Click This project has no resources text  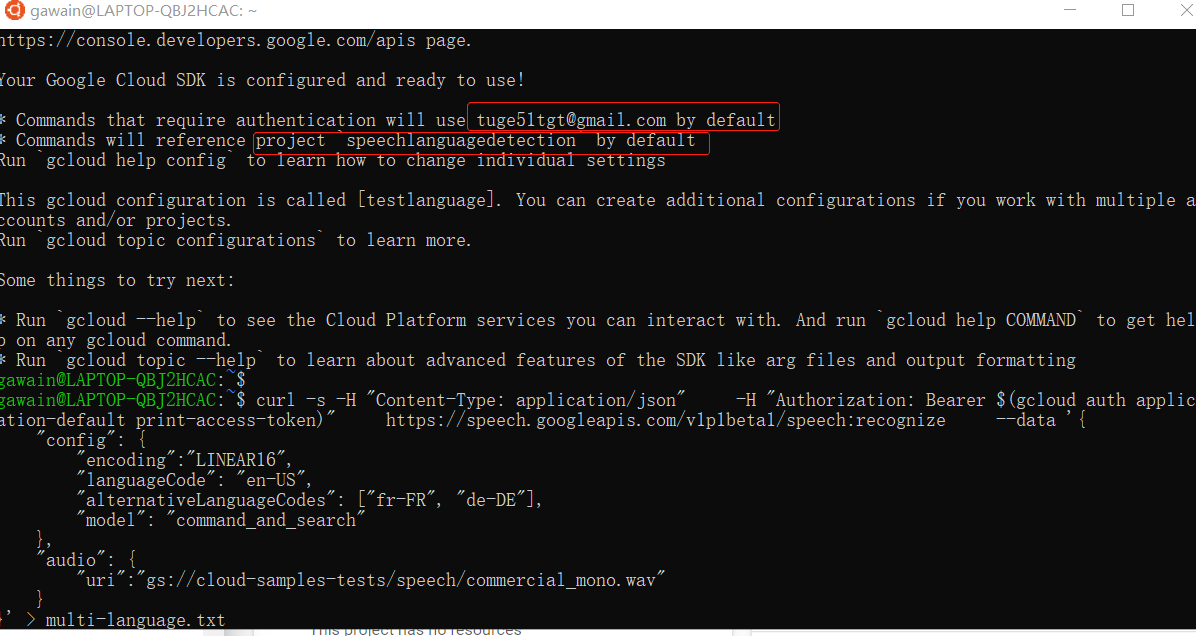click(416, 629)
